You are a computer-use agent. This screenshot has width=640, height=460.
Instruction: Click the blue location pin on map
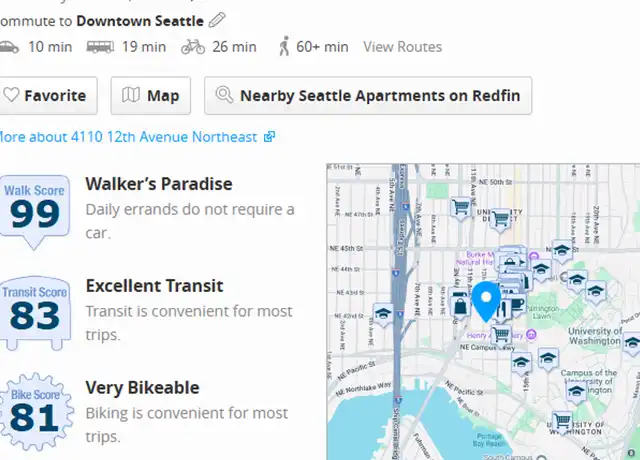(x=486, y=301)
